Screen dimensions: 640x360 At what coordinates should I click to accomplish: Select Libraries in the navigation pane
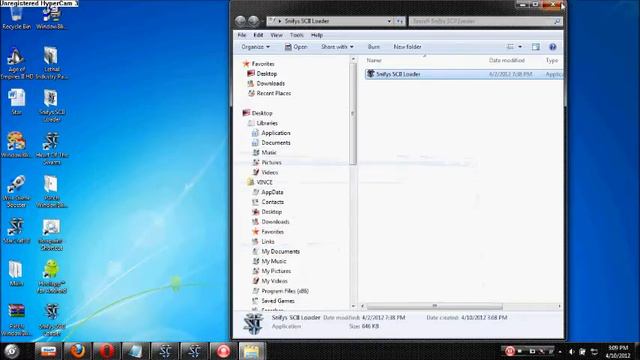coord(262,123)
